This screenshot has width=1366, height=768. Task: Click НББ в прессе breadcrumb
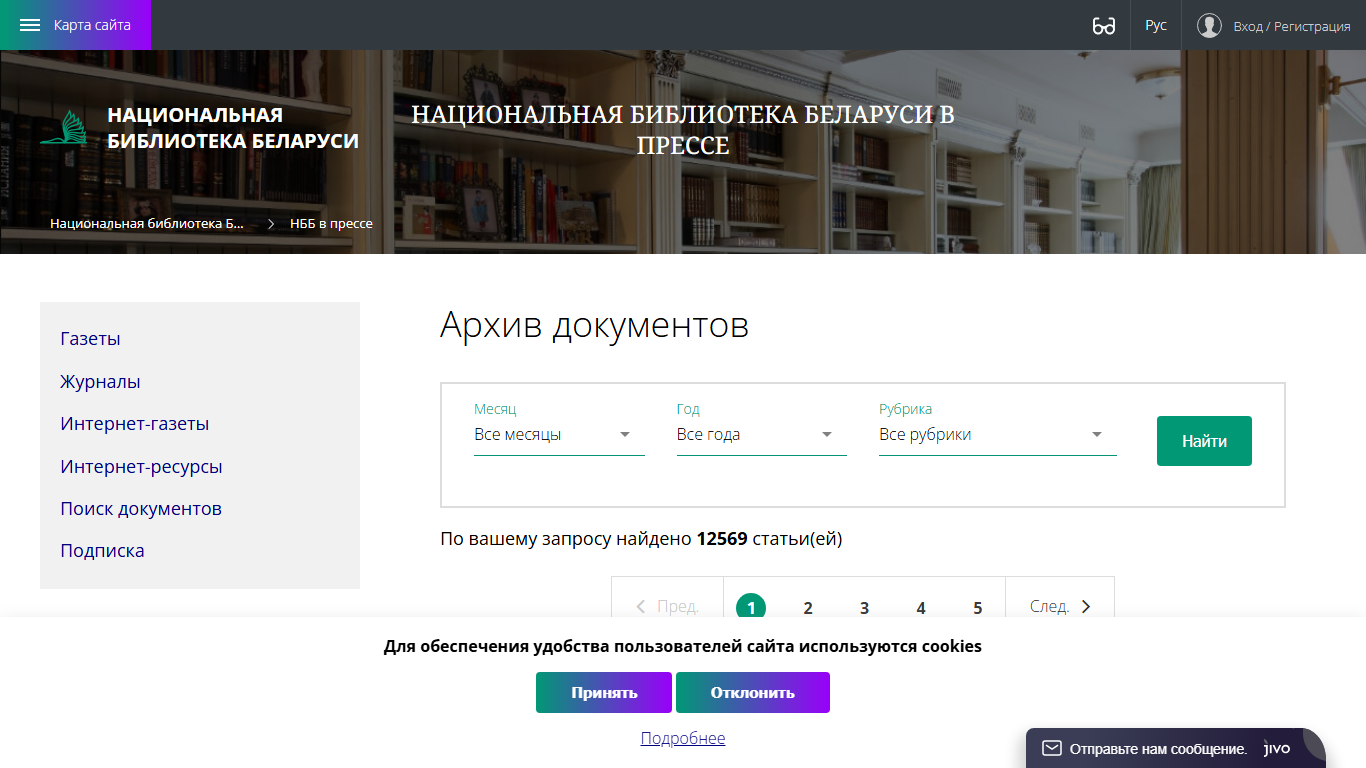click(x=331, y=224)
